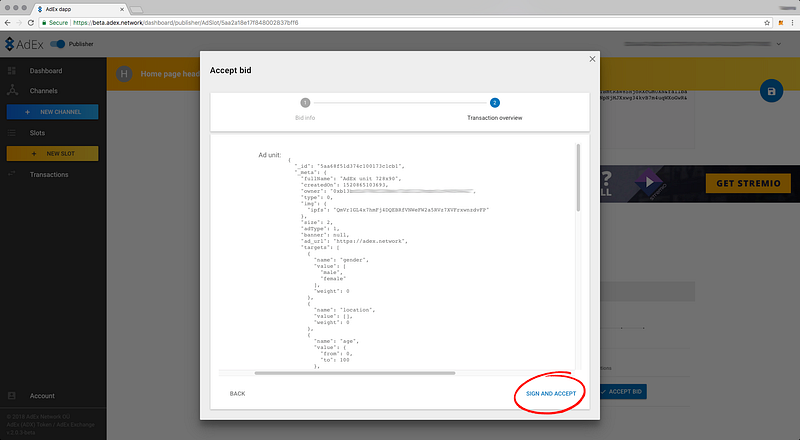Toggle the Publisher mode switch
Viewport: 800px width, 440px height.
[x=58, y=44]
